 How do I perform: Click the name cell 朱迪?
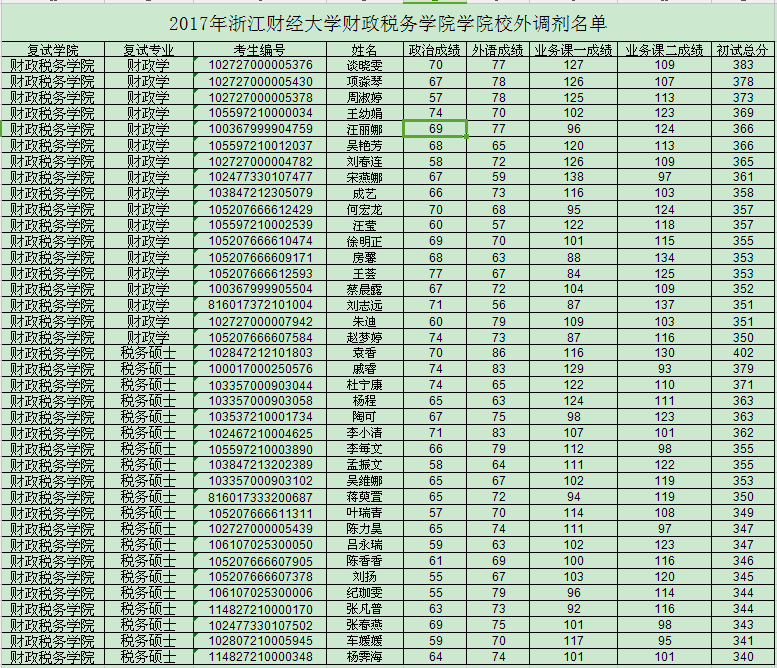(x=364, y=321)
